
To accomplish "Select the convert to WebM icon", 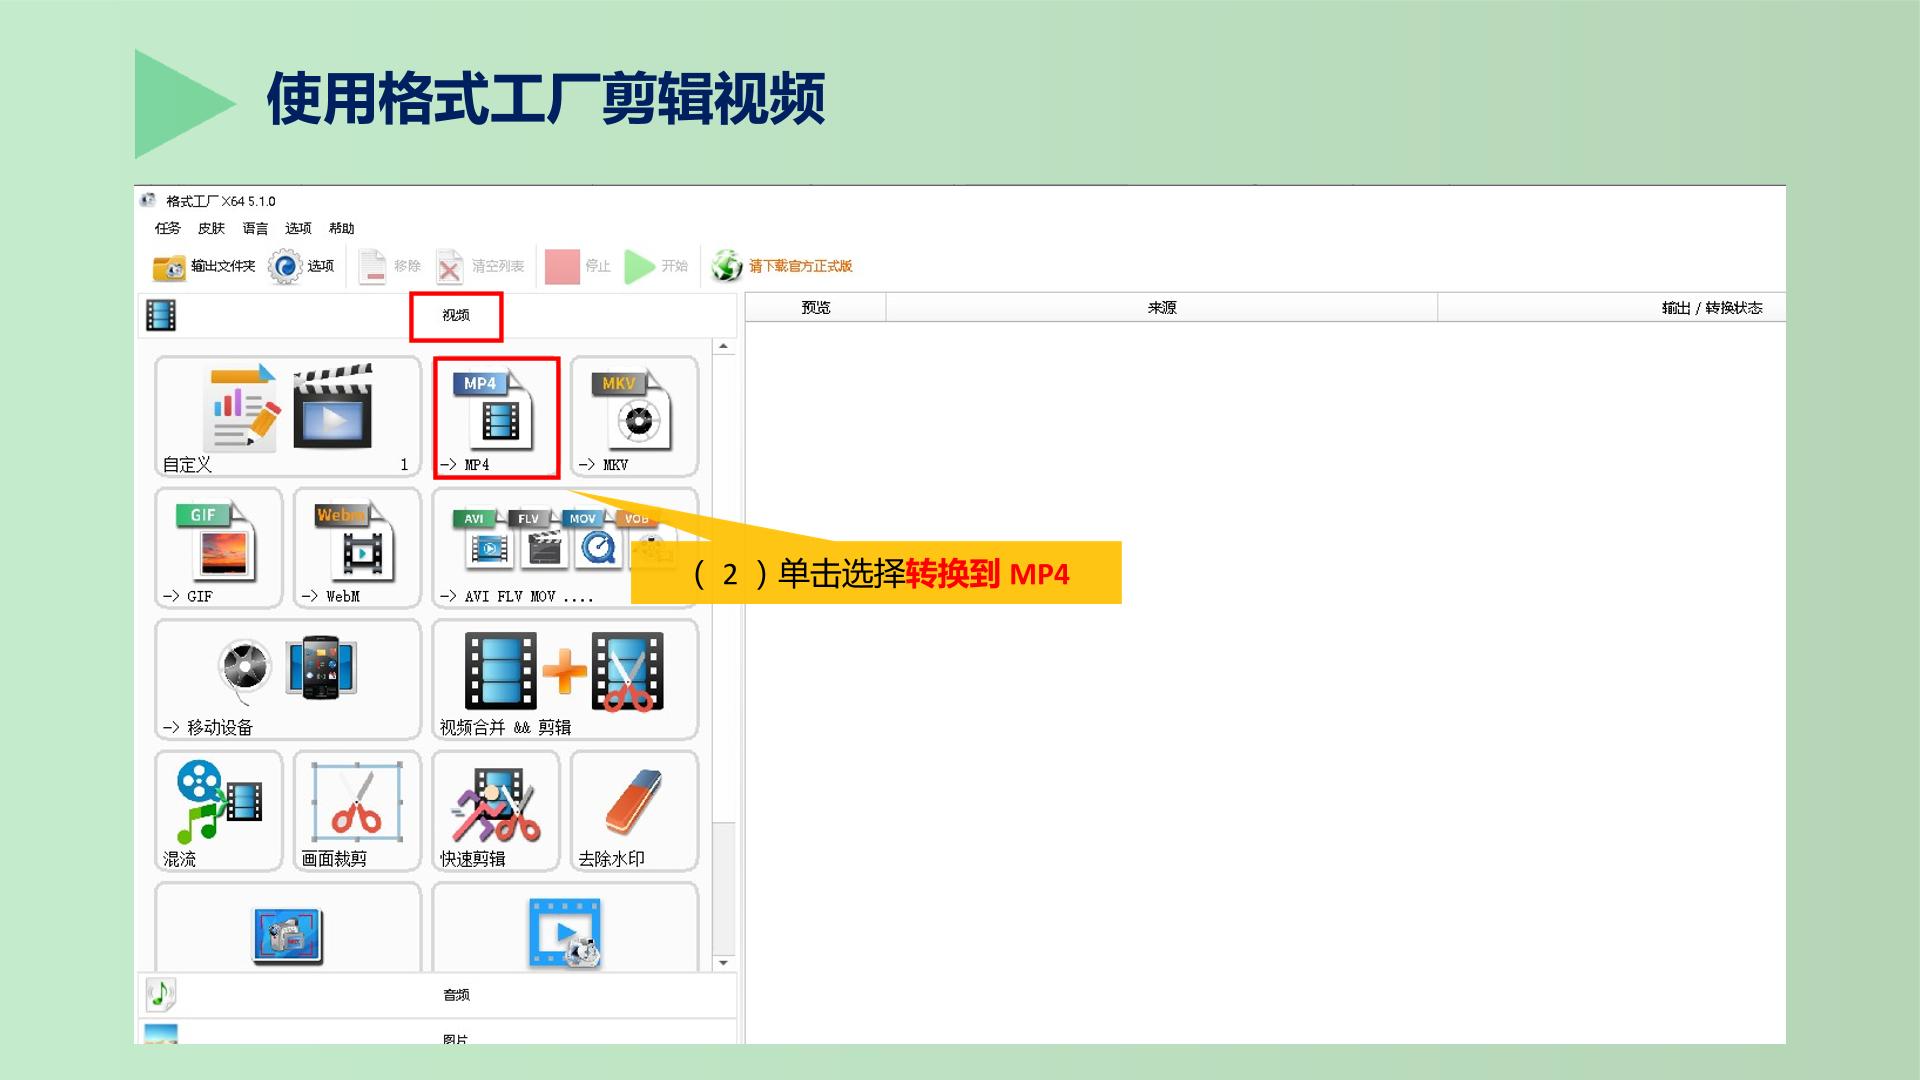I will point(357,548).
